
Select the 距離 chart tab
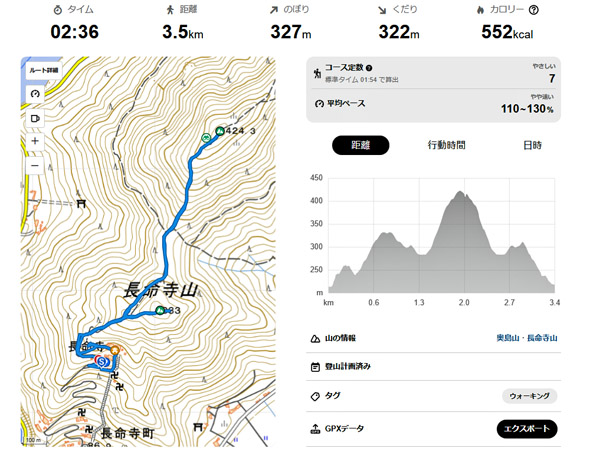coord(360,145)
